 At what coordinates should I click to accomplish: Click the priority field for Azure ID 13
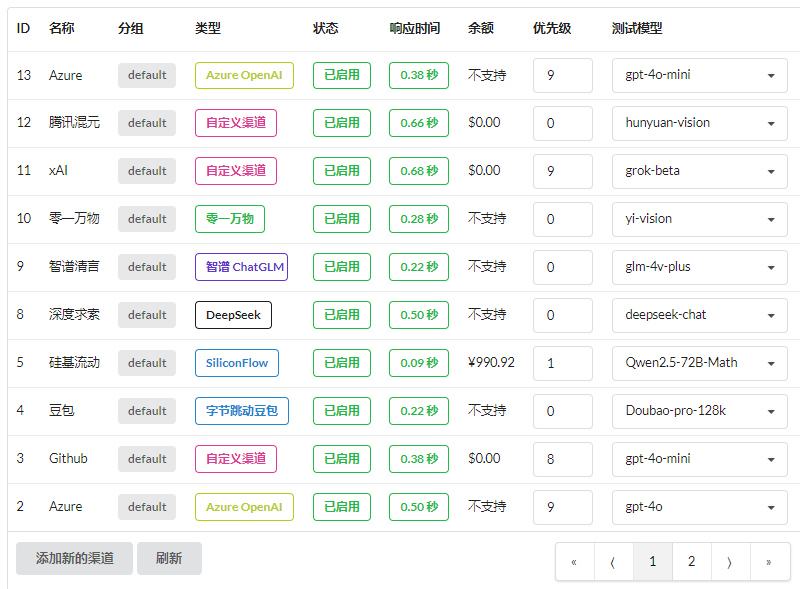coord(563,75)
